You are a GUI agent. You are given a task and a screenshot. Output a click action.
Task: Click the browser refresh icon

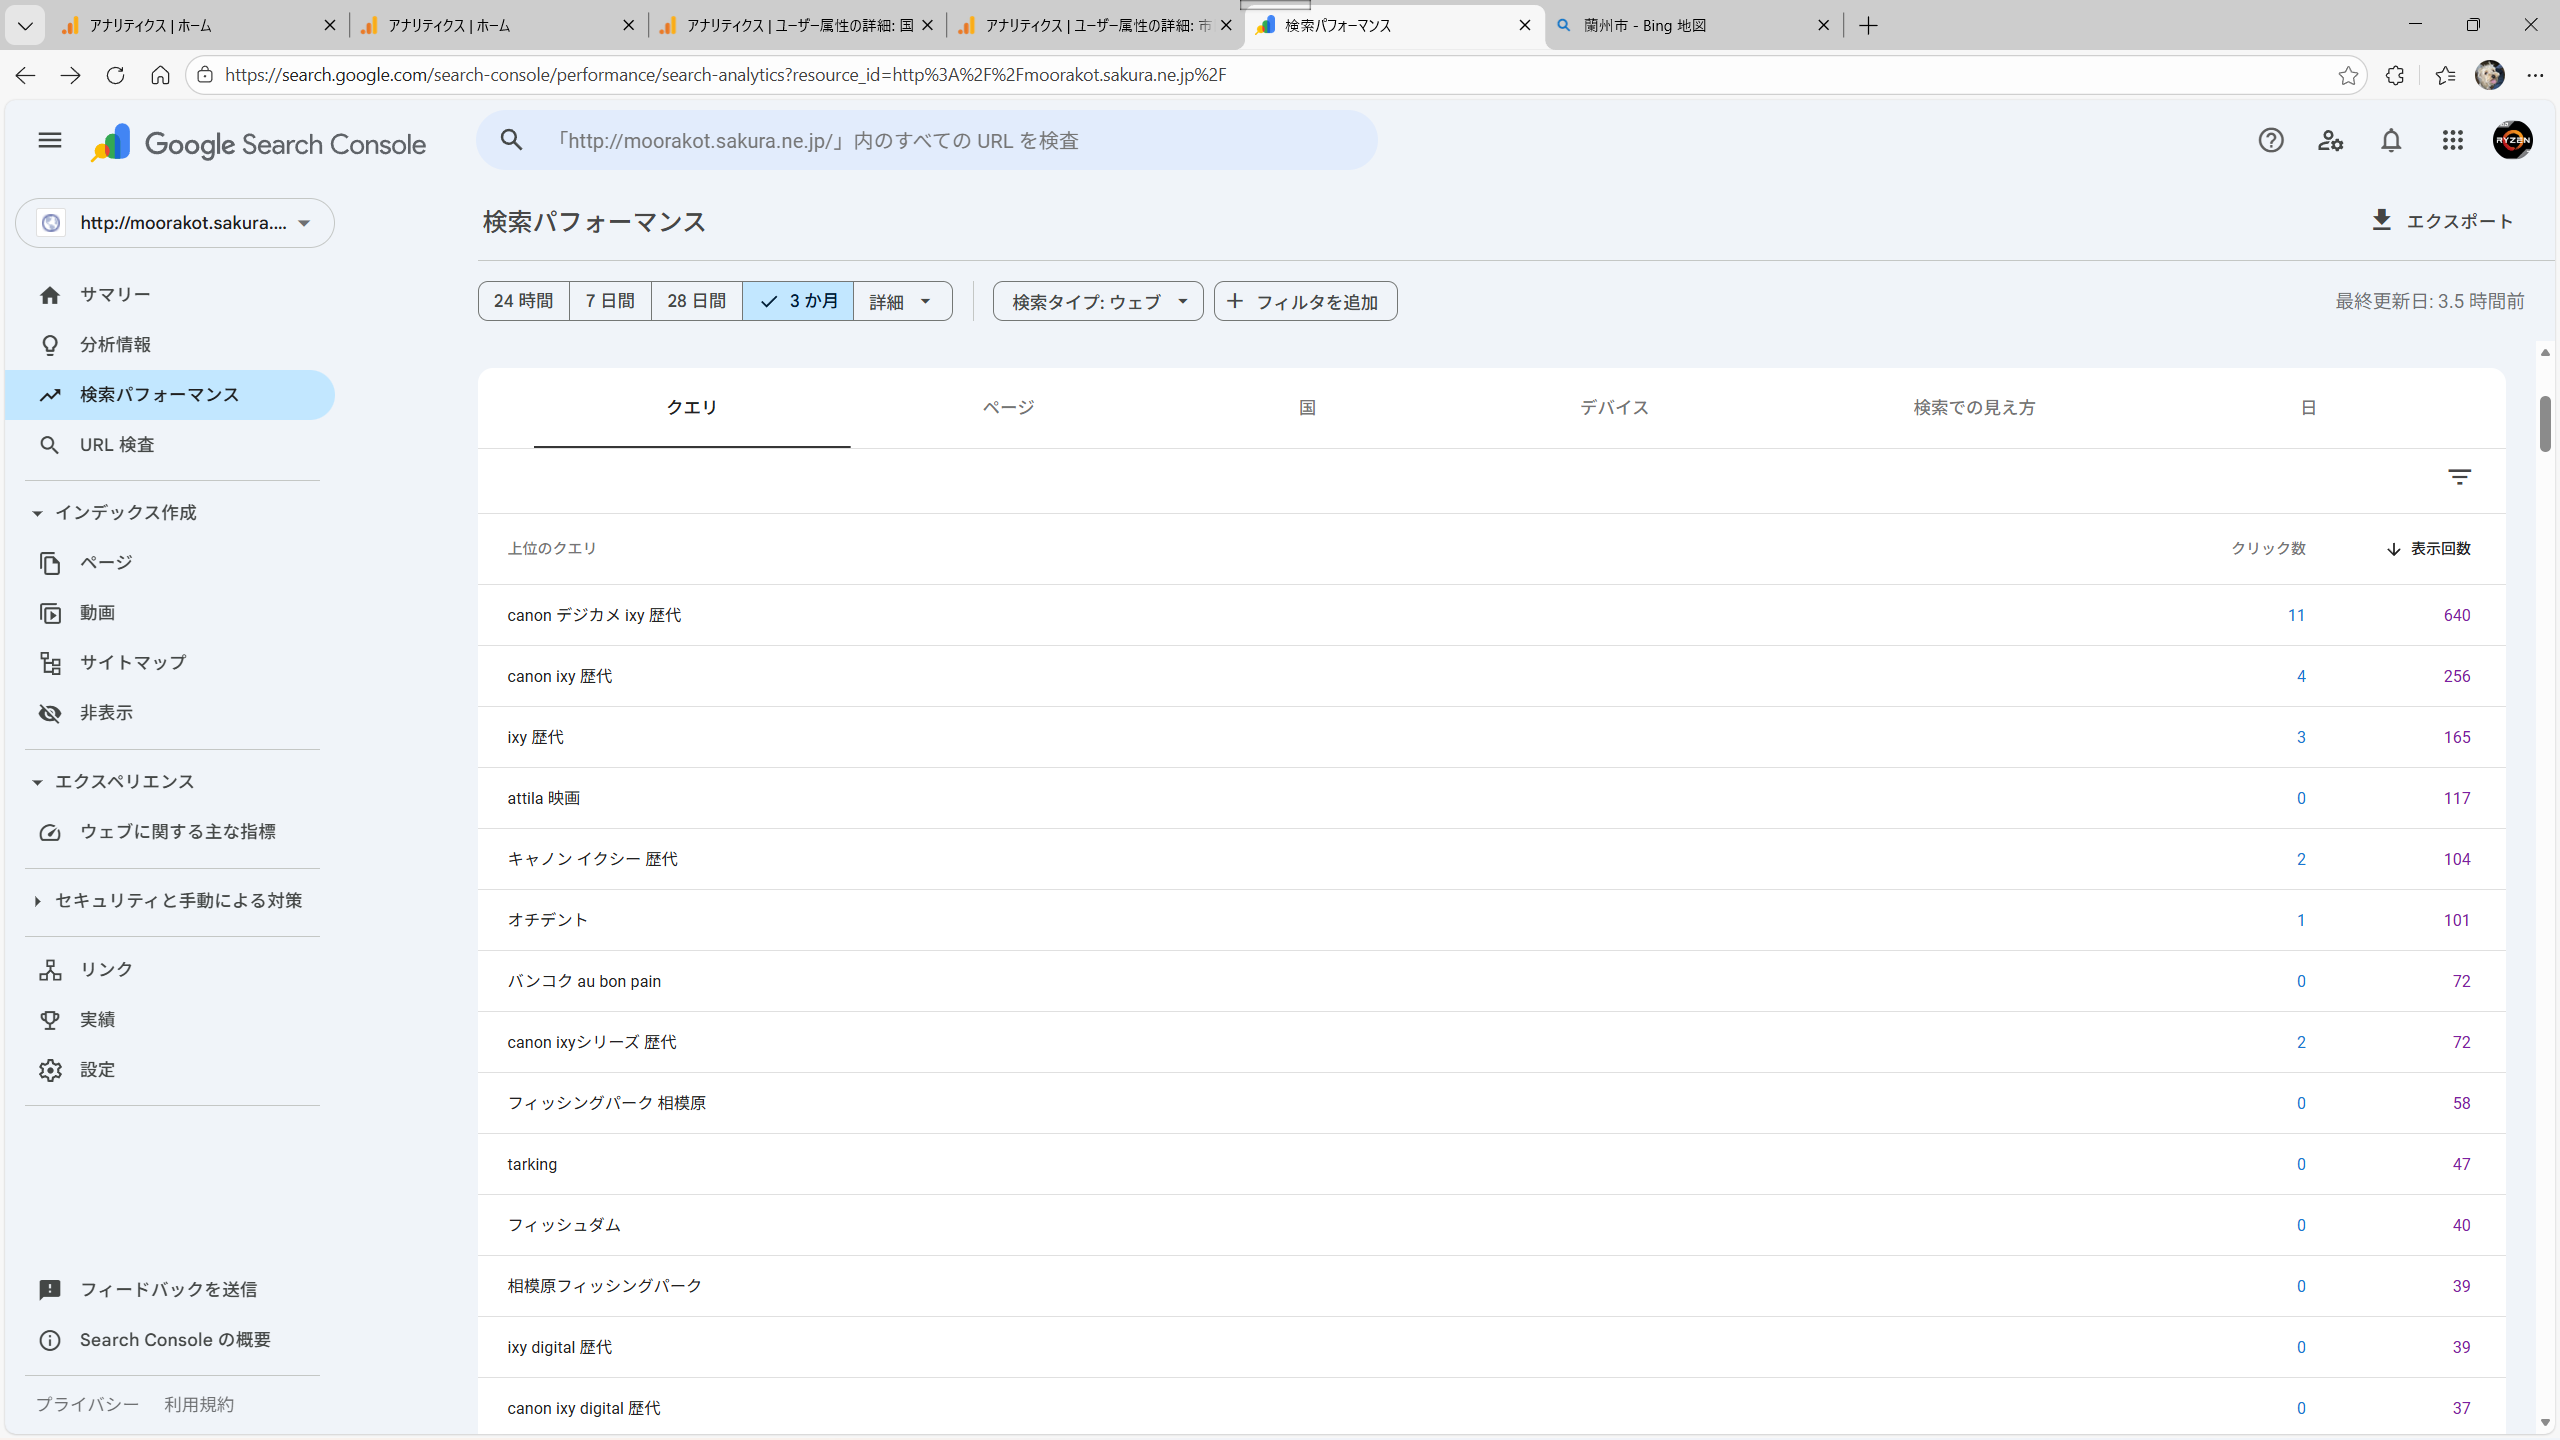(x=115, y=75)
